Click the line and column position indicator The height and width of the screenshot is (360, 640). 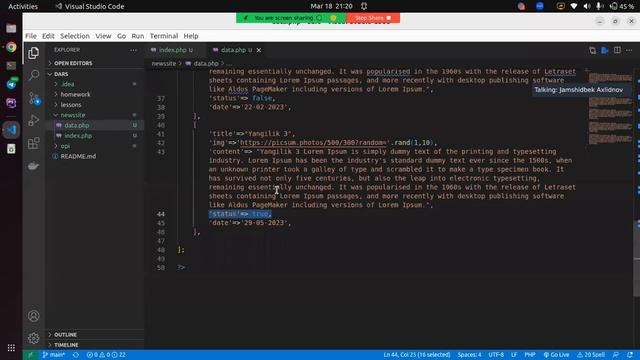point(417,355)
